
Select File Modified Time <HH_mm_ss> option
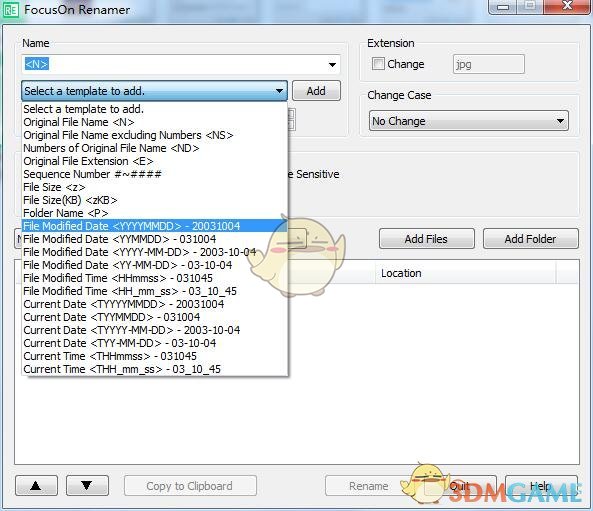click(x=154, y=291)
